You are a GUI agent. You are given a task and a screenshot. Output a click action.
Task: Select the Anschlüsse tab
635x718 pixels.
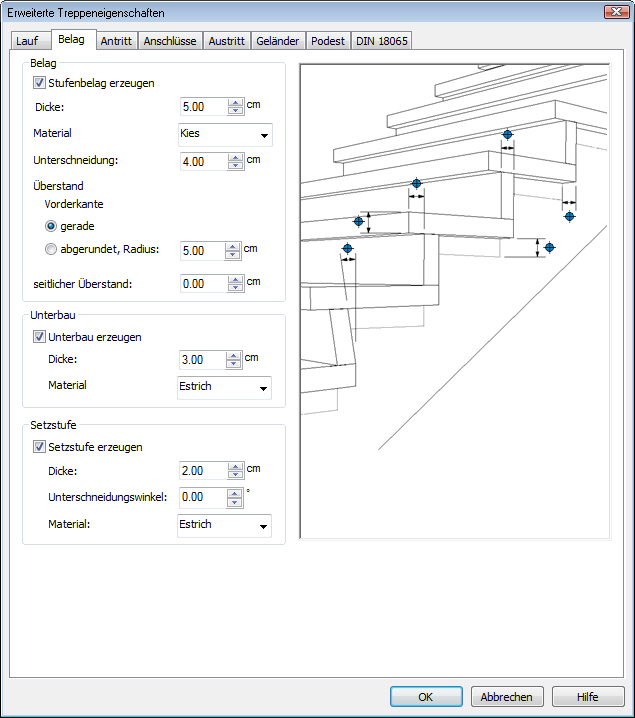[170, 41]
